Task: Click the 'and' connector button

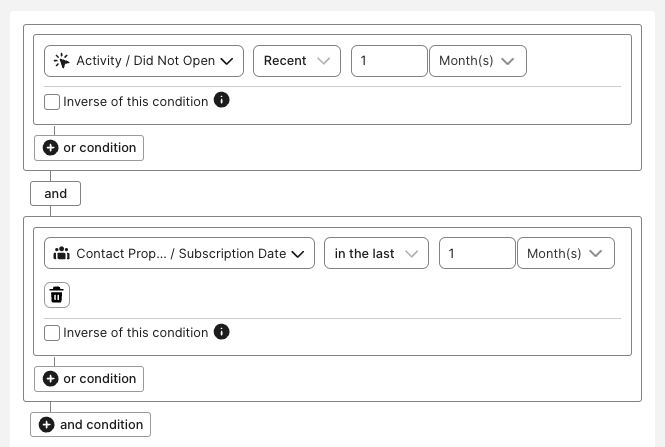Action: [55, 194]
